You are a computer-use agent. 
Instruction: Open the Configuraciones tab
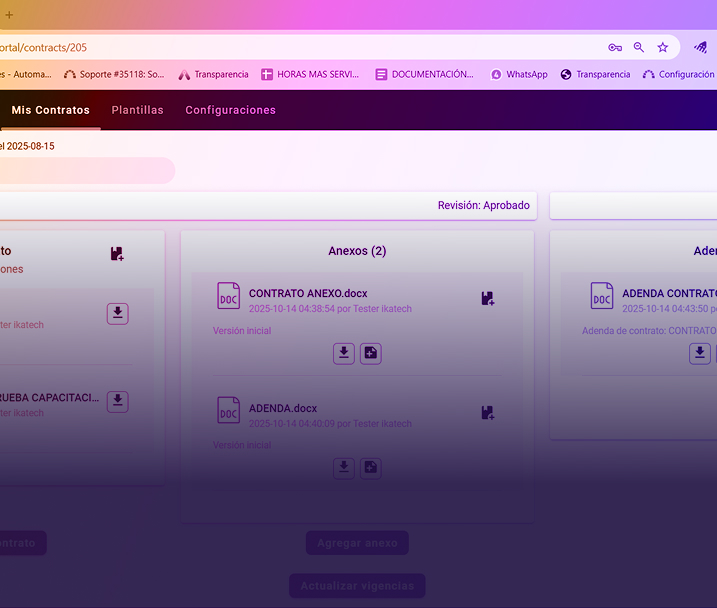(x=230, y=110)
